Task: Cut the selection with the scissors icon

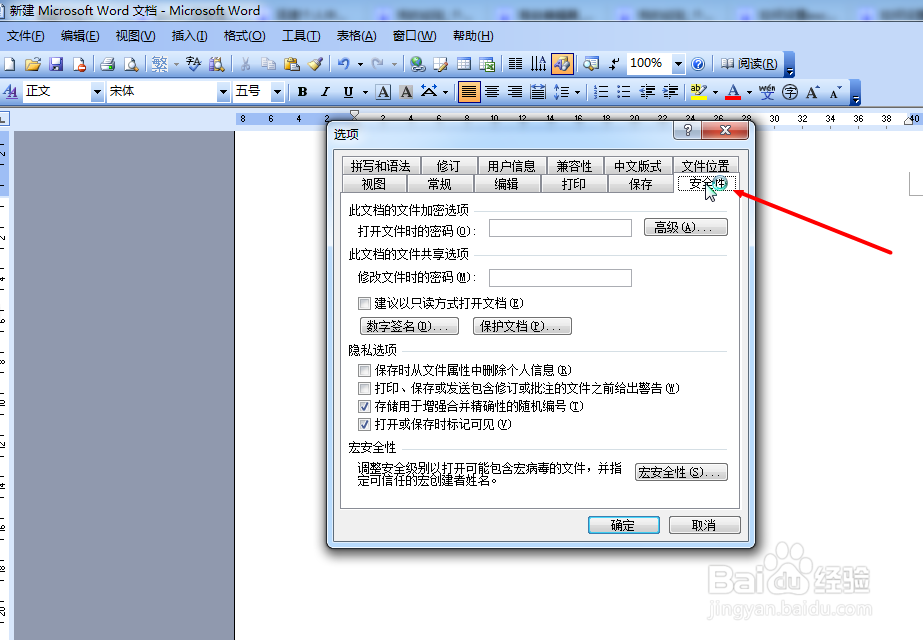Action: pyautogui.click(x=245, y=64)
